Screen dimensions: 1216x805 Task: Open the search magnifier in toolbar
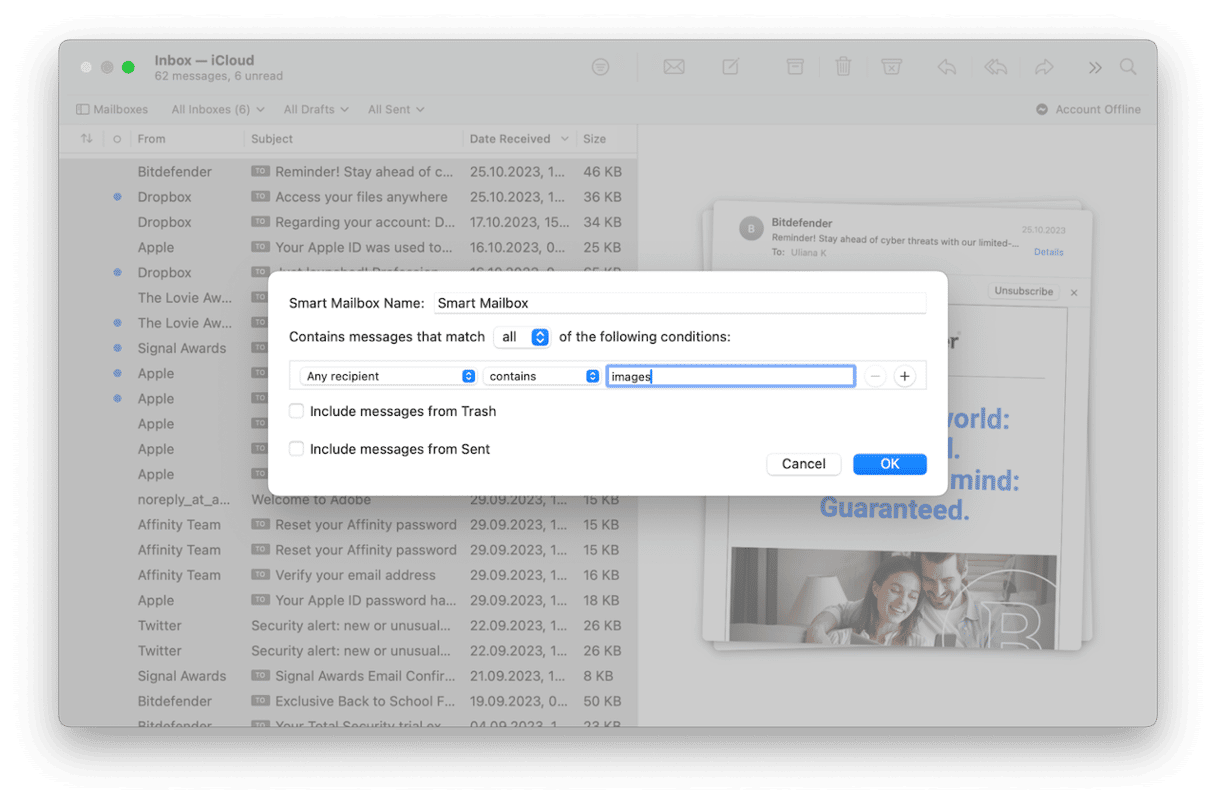(x=1128, y=67)
